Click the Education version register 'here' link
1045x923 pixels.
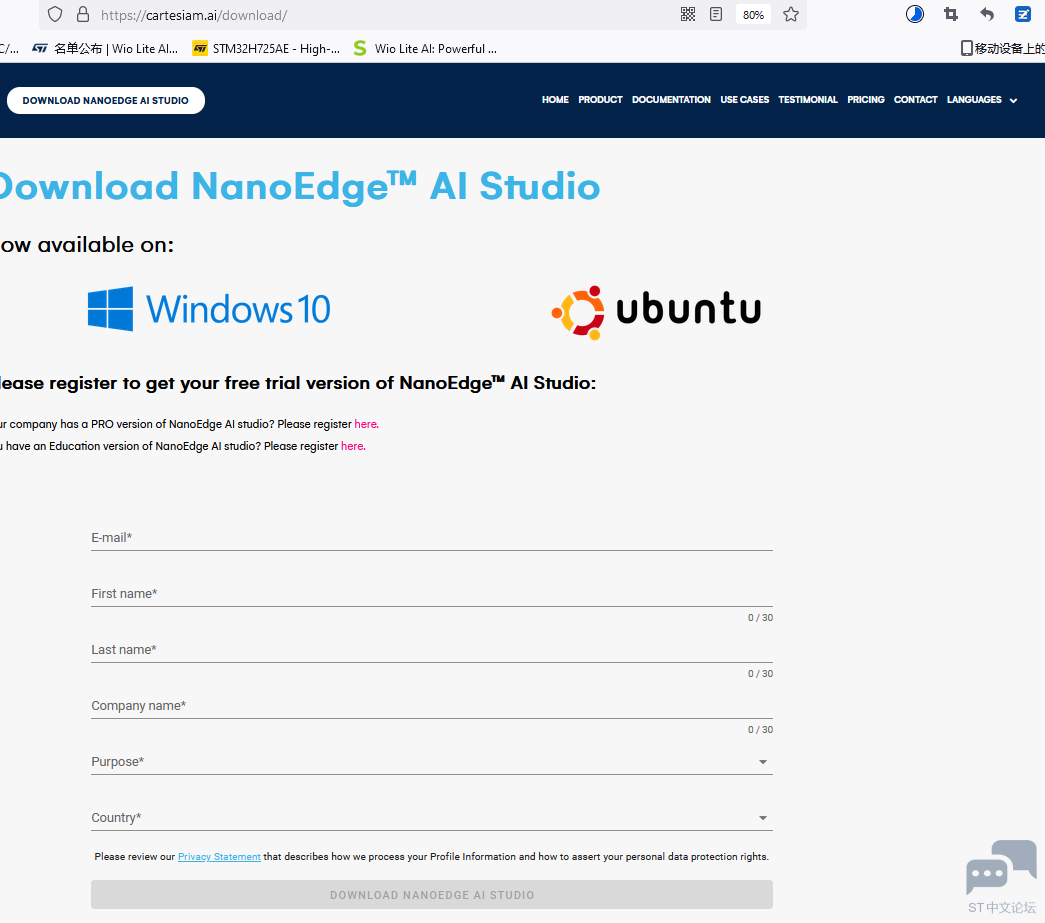point(353,447)
